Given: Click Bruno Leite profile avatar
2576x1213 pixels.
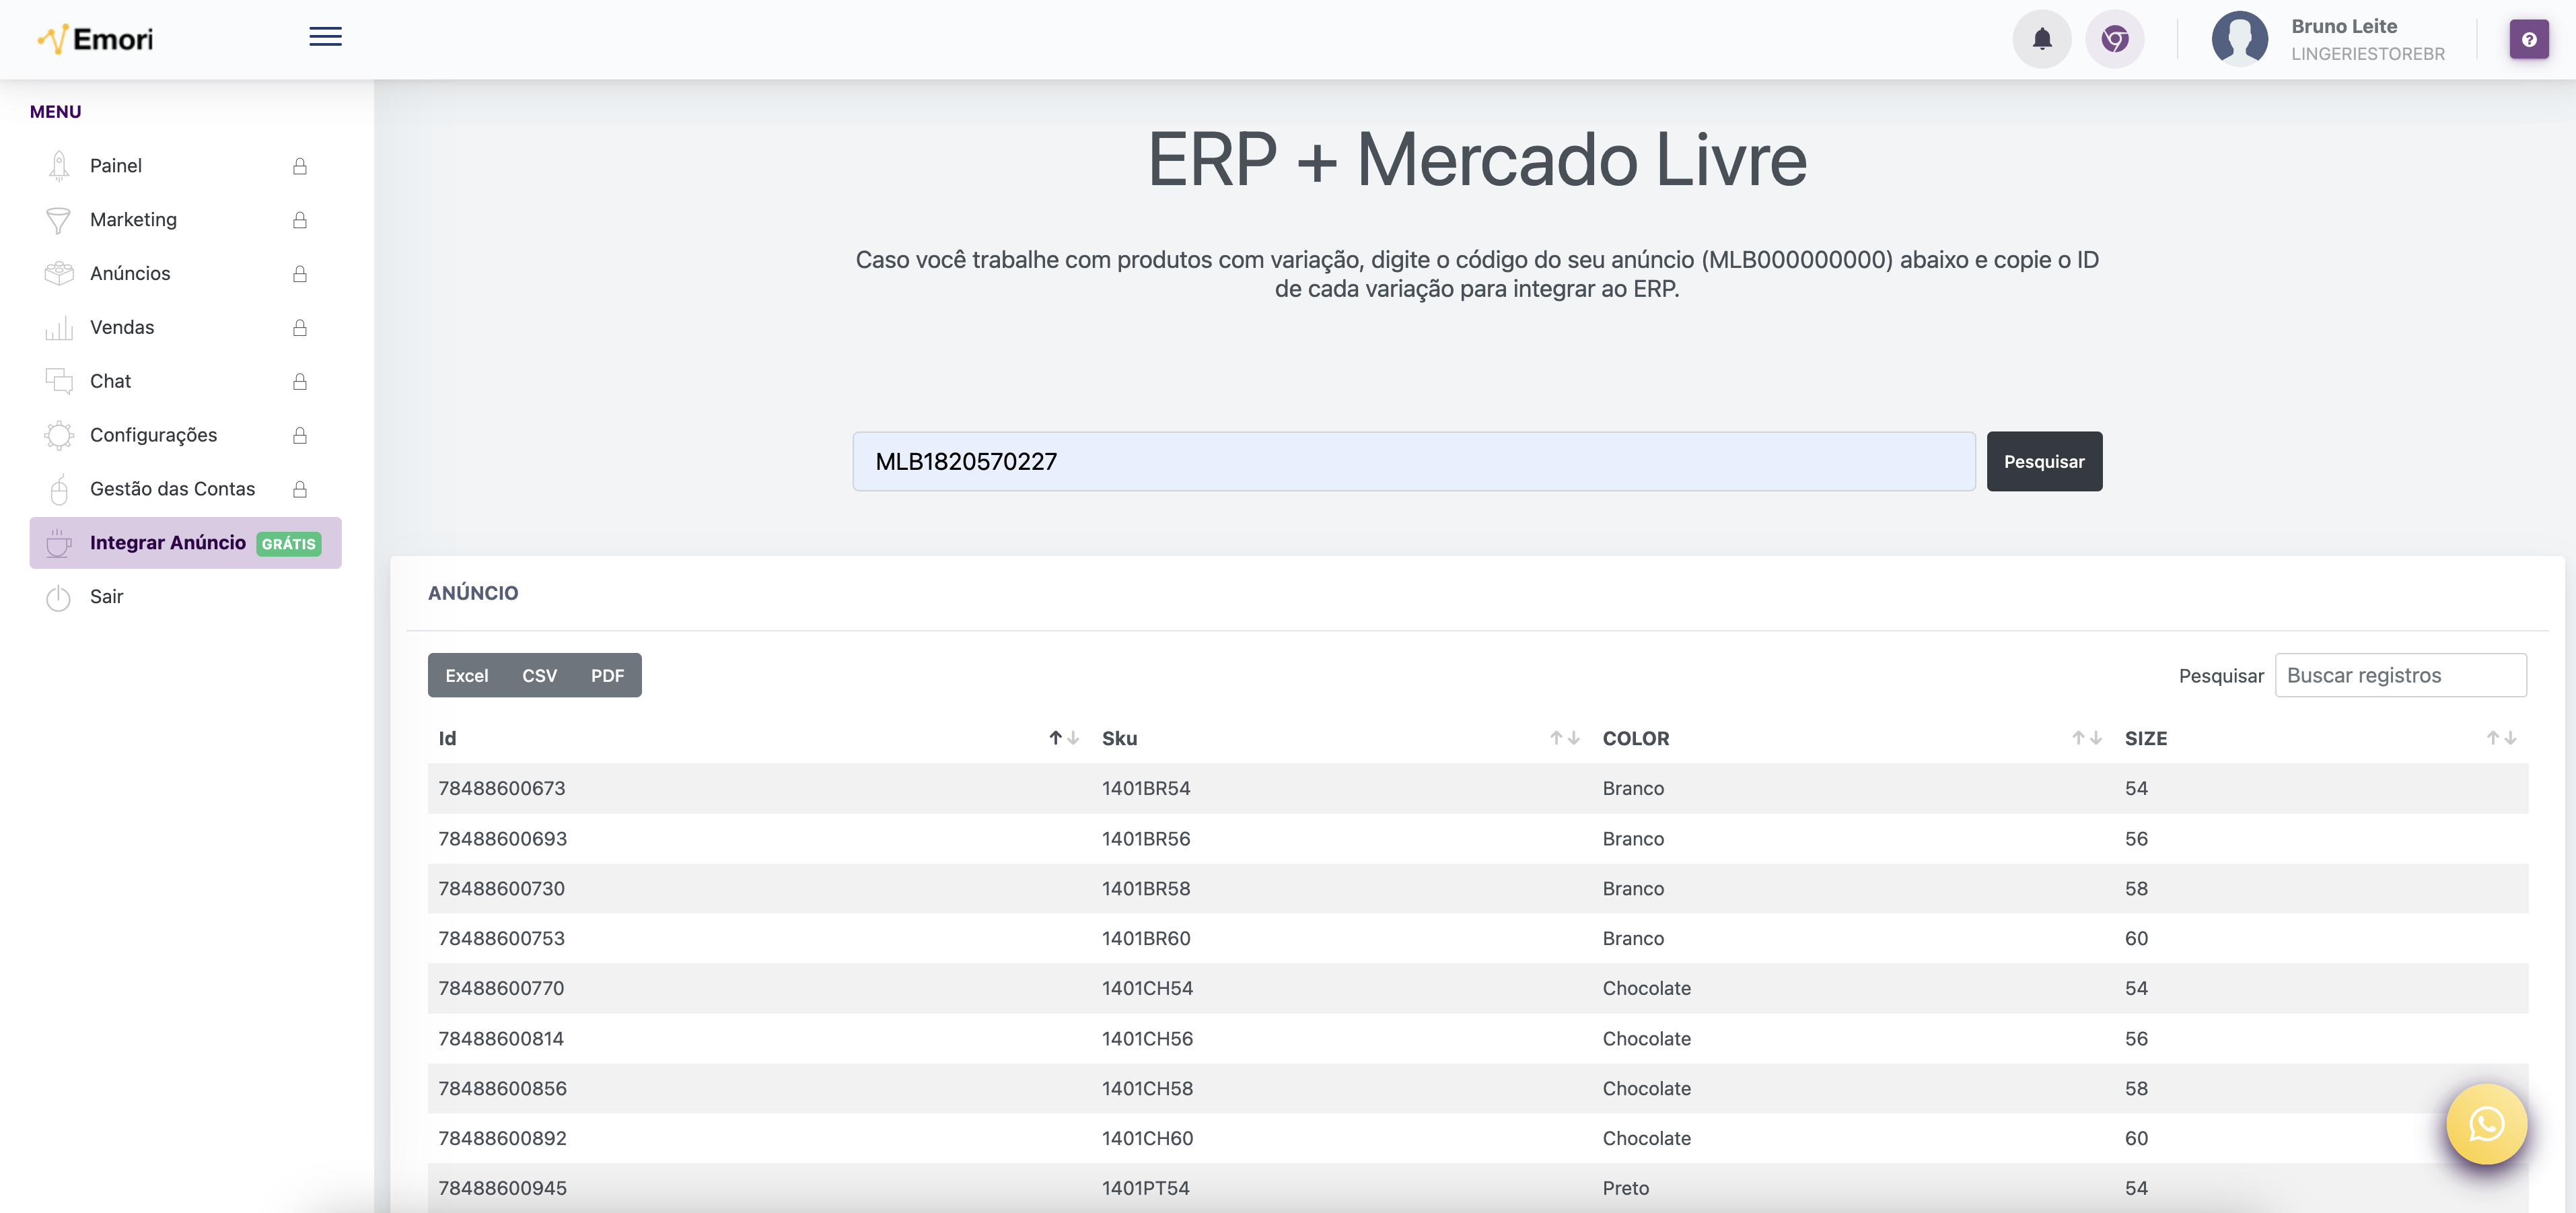Looking at the screenshot, I should click(2239, 39).
